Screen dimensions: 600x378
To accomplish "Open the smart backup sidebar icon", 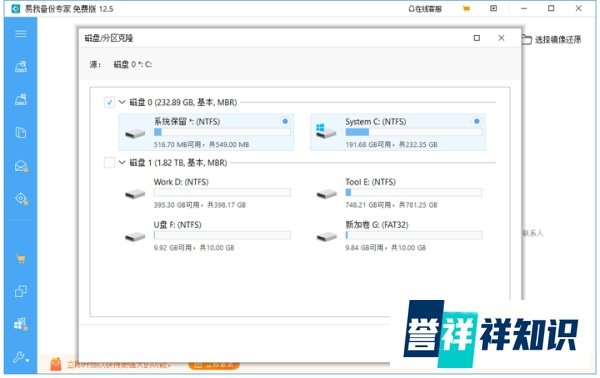I will click(x=21, y=199).
